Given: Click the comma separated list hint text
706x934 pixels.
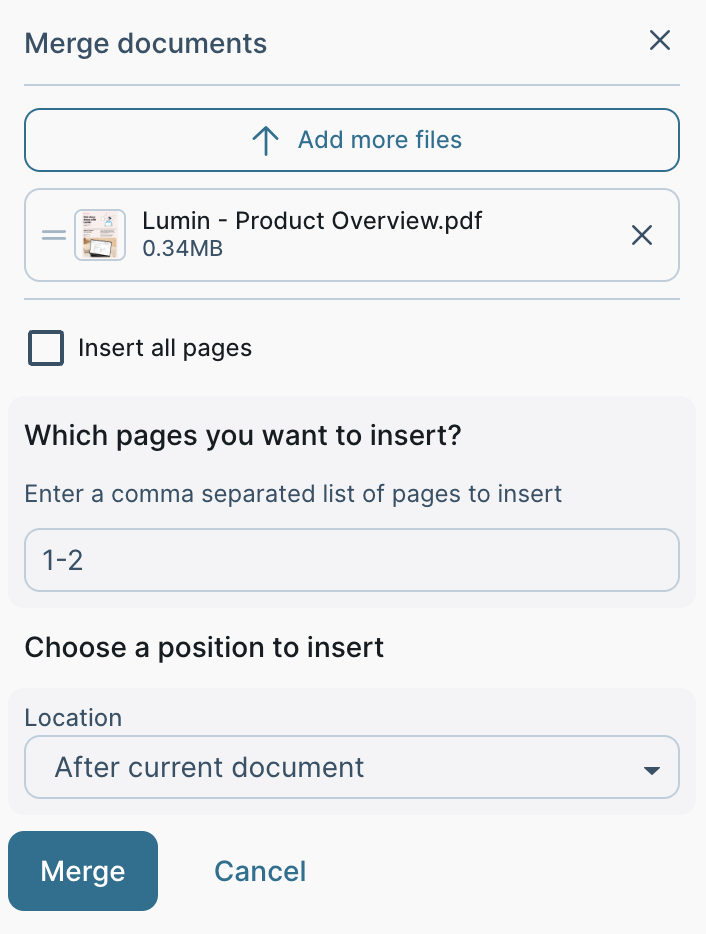Looking at the screenshot, I should (x=292, y=493).
